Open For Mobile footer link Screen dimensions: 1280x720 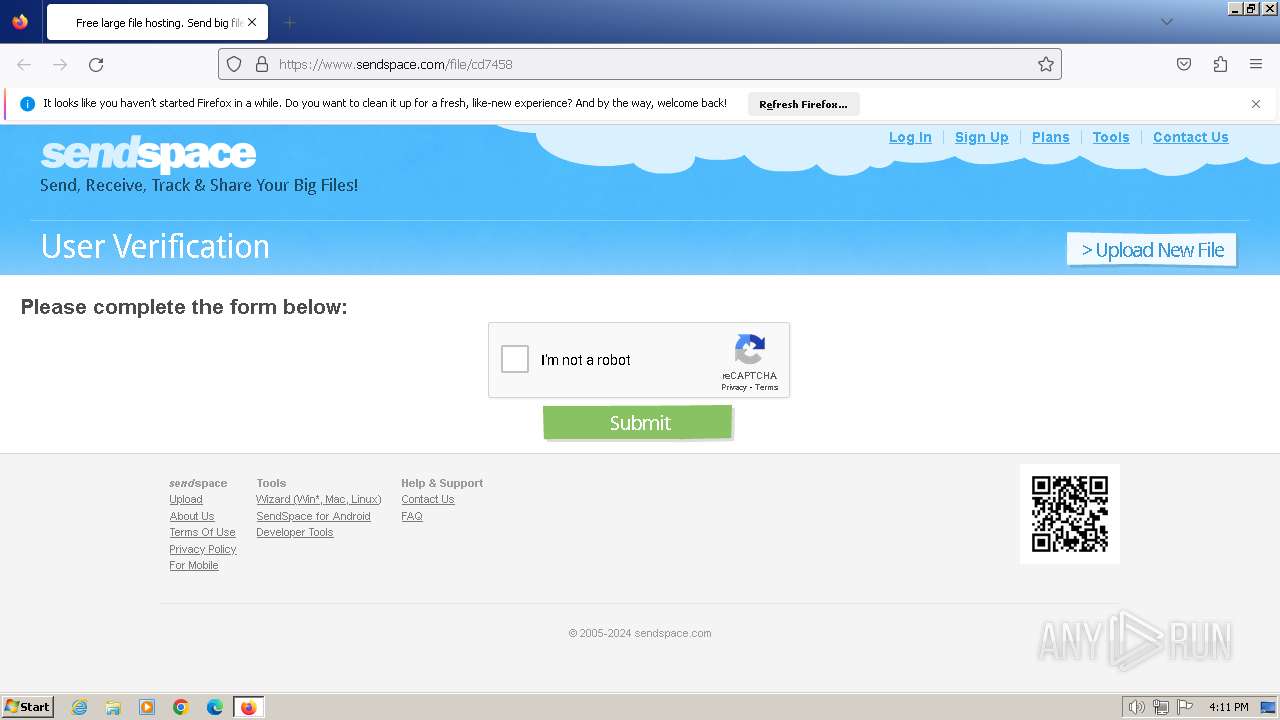coord(194,565)
